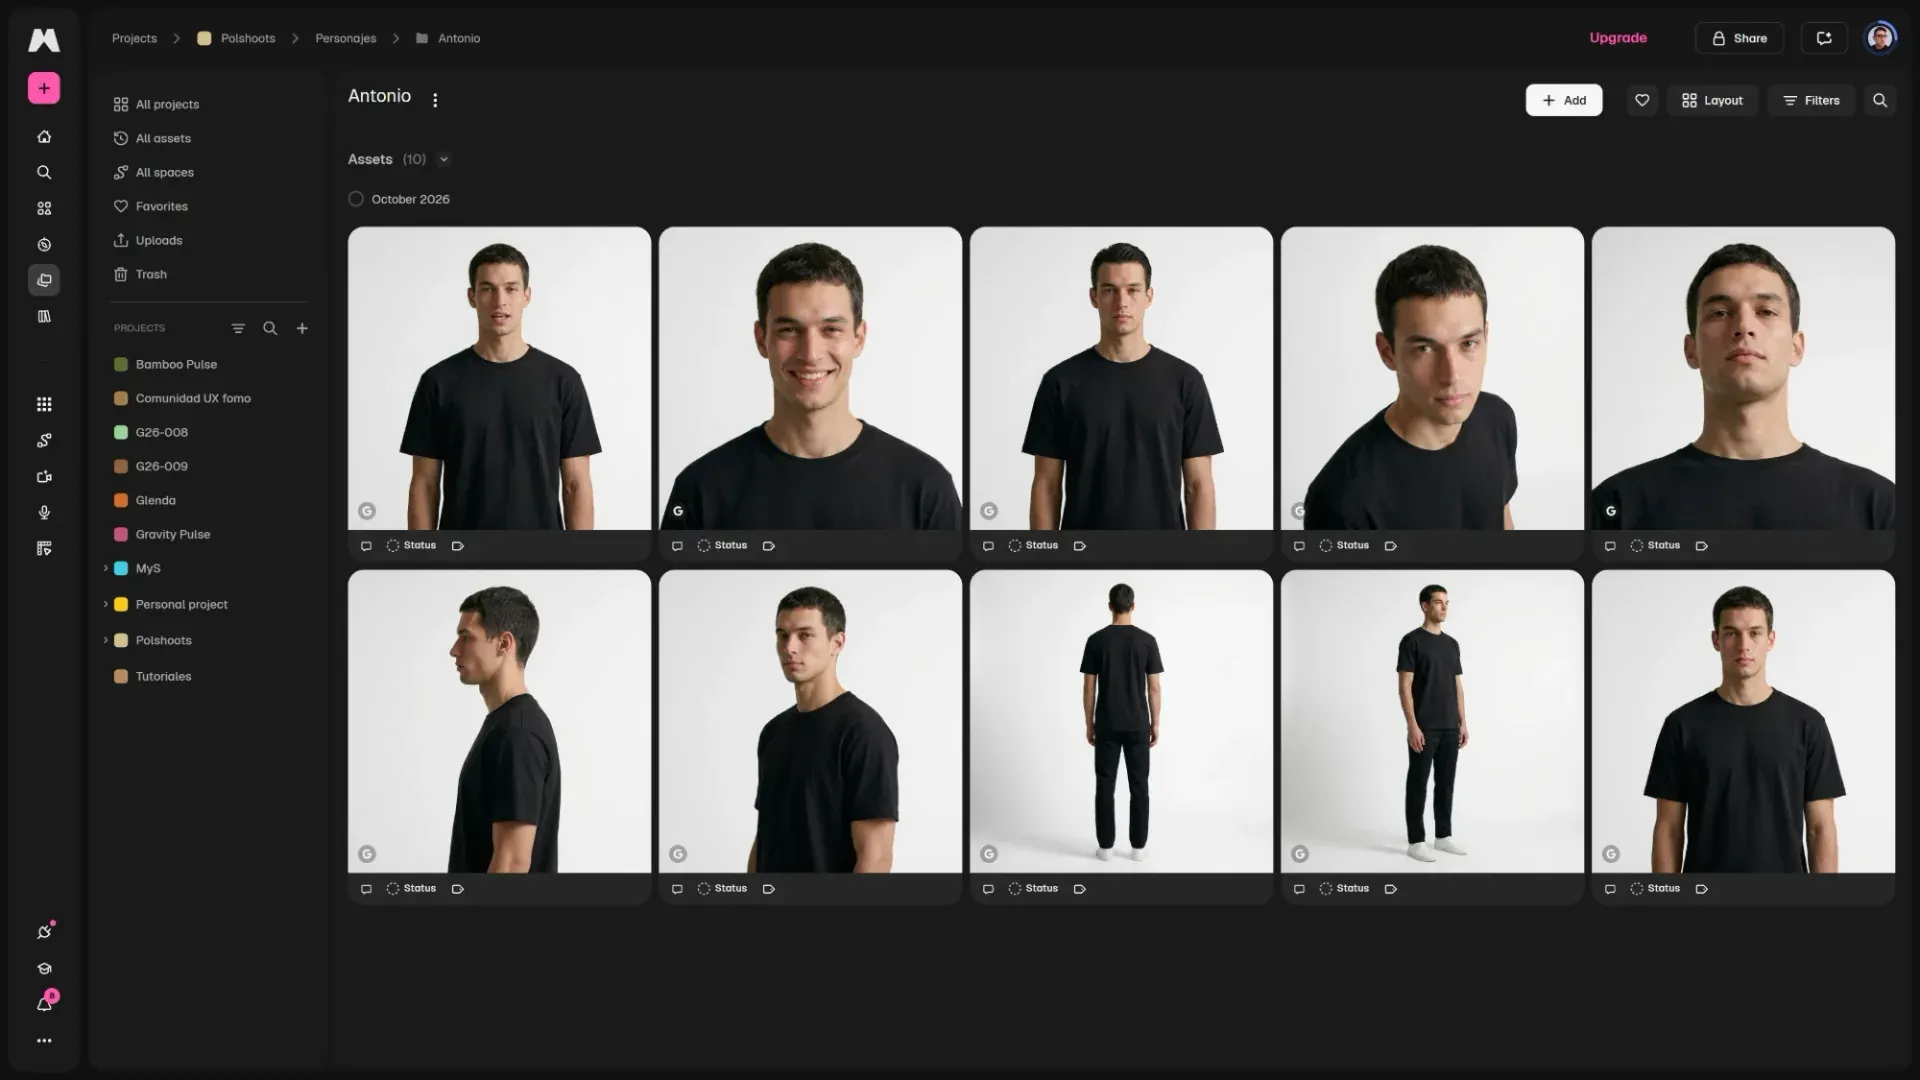The image size is (1920, 1080).
Task: Open the full-body back view thumbnail
Action: [1121, 721]
